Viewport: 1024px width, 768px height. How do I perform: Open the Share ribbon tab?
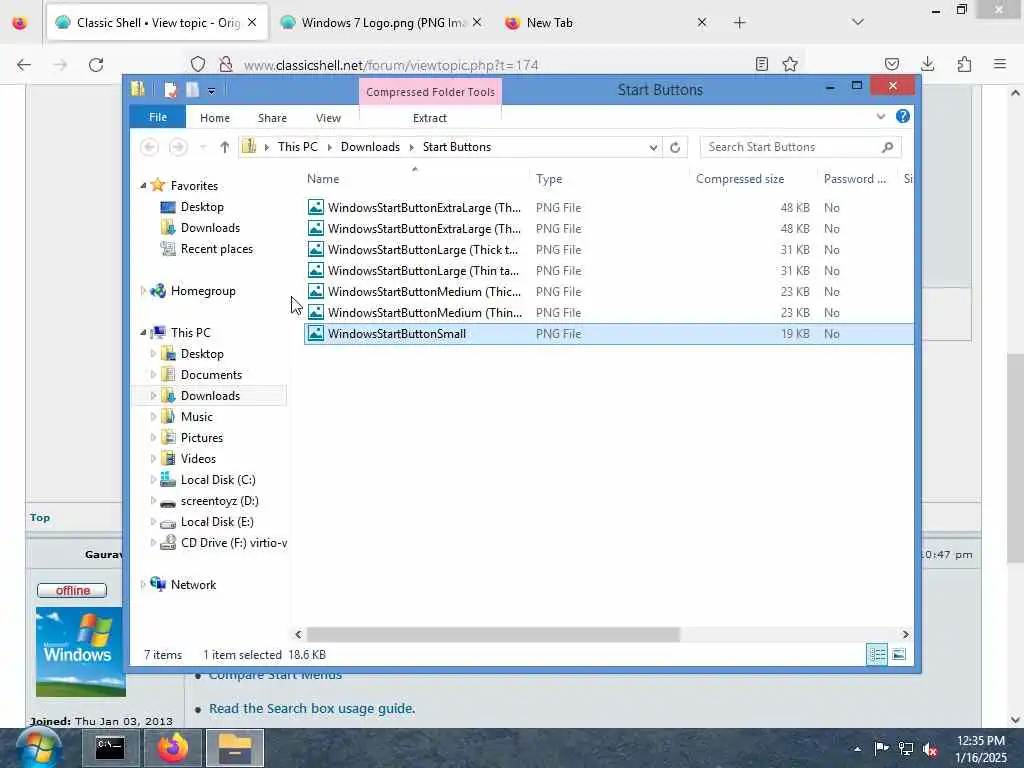coord(272,118)
